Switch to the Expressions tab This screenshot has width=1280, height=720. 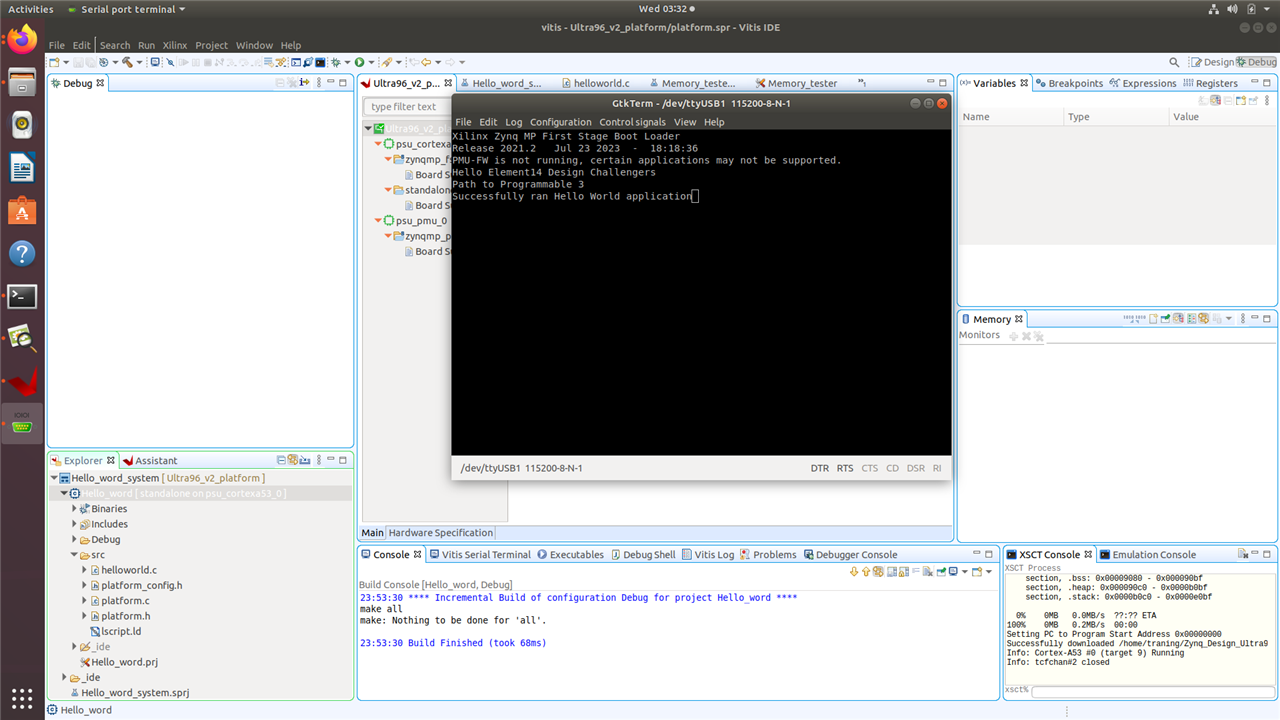[1143, 83]
